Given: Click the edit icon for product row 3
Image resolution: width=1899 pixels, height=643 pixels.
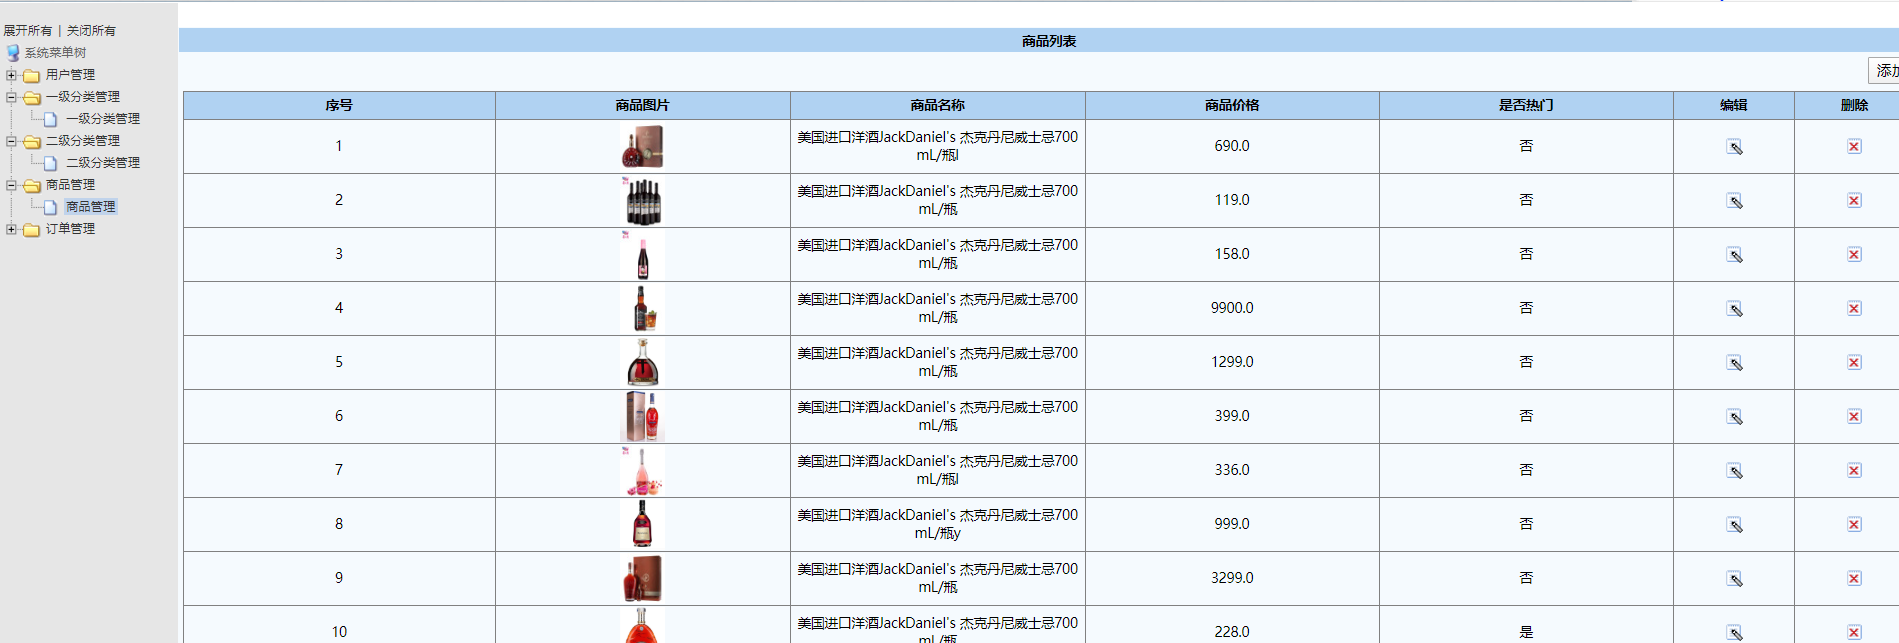Looking at the screenshot, I should (x=1734, y=255).
